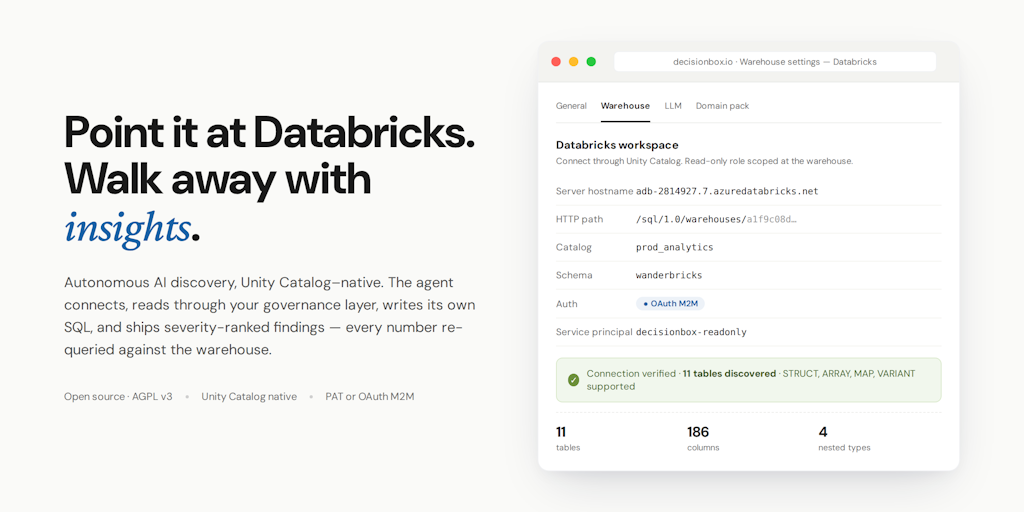The height and width of the screenshot is (512, 1024).
Task: Click the 'PAT or OAuth M2M' text
Action: 370,396
